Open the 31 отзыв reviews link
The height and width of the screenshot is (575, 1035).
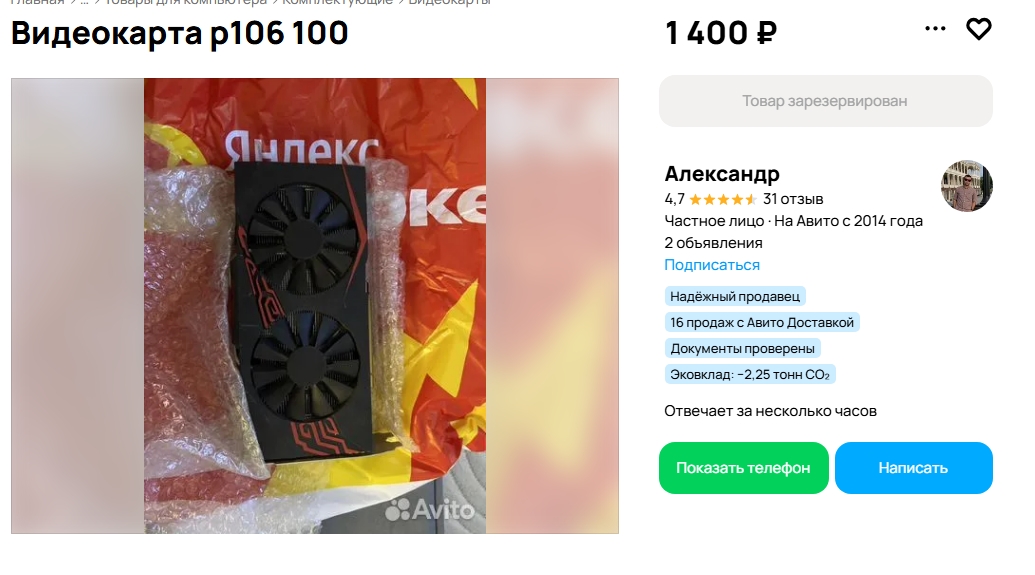(x=793, y=199)
